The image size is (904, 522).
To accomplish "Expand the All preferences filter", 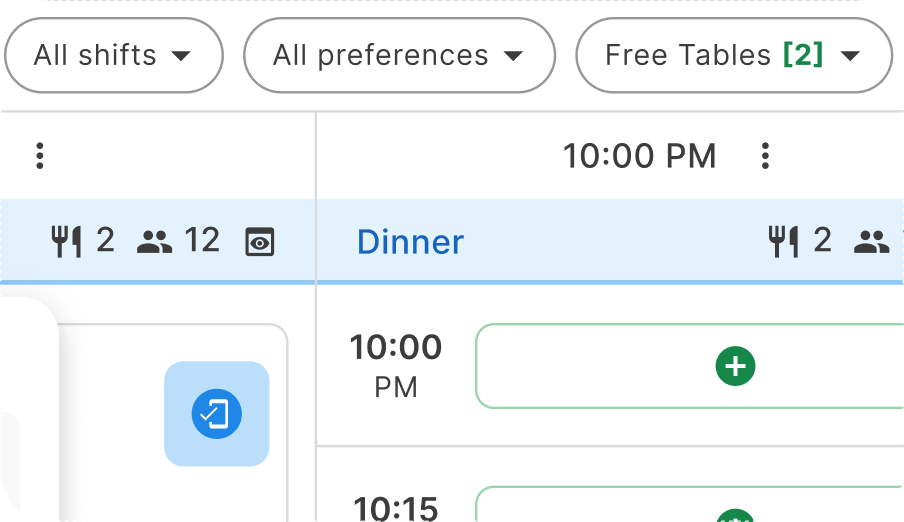I will (399, 55).
